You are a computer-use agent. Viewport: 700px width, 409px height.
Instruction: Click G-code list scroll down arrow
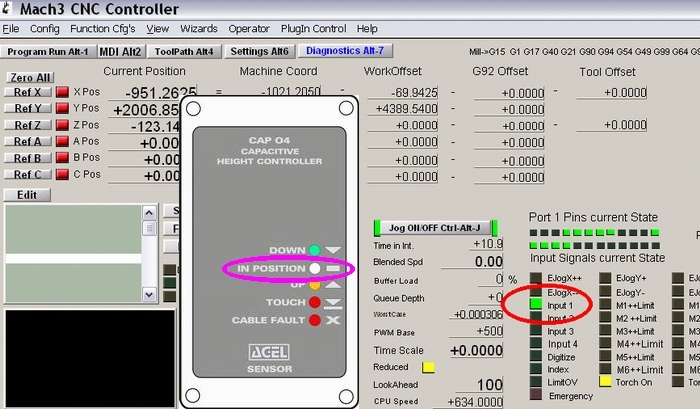click(x=149, y=294)
